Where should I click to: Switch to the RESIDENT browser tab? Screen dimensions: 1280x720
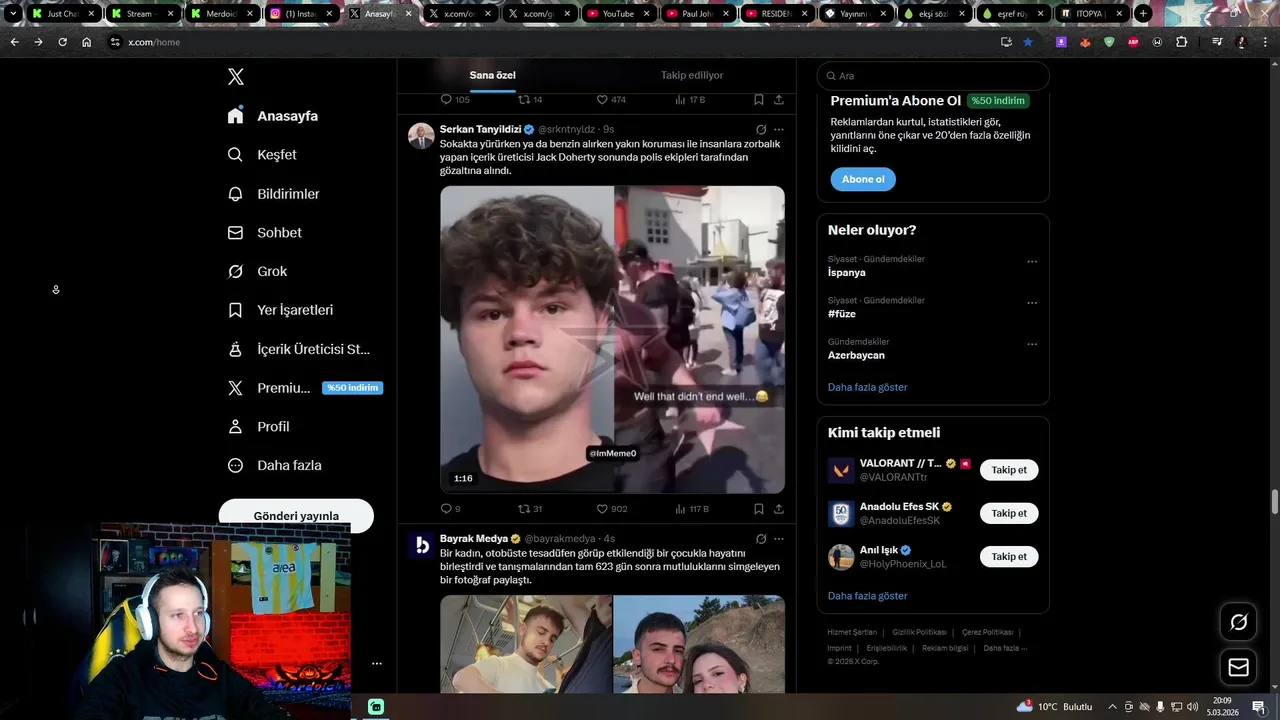(775, 14)
